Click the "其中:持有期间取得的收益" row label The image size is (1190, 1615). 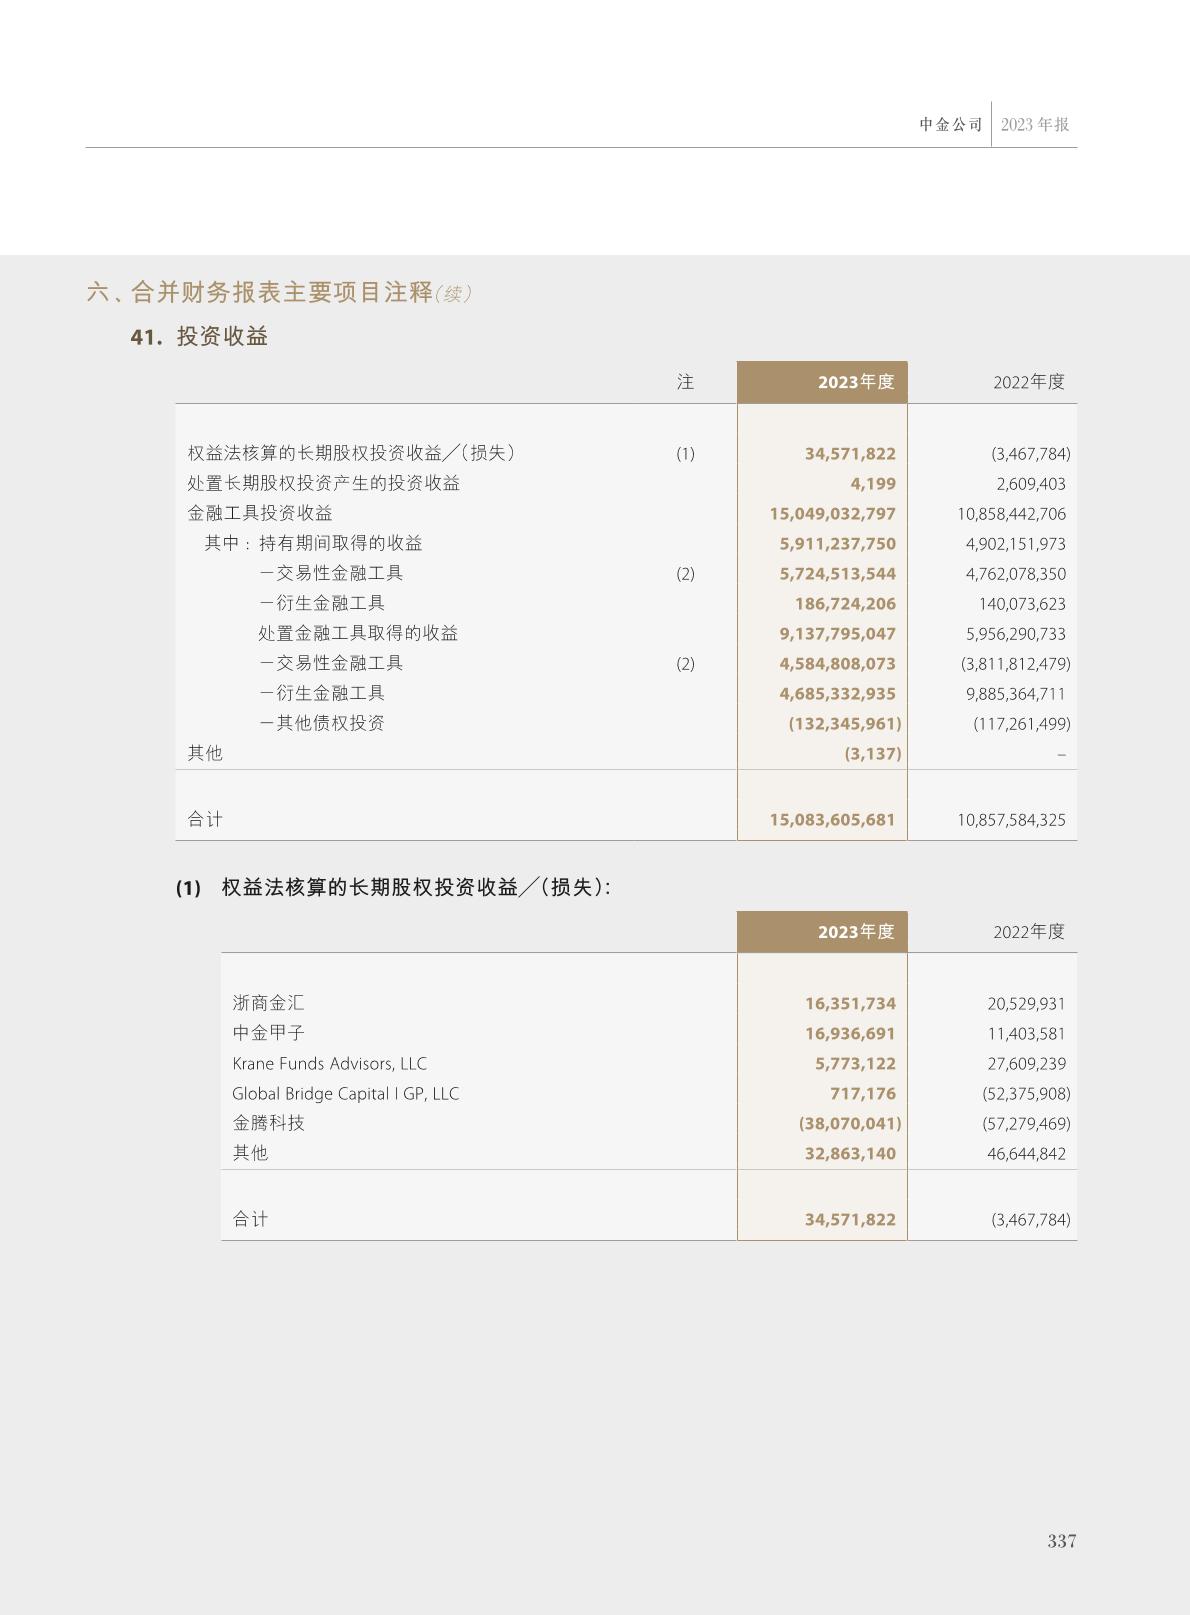(313, 544)
